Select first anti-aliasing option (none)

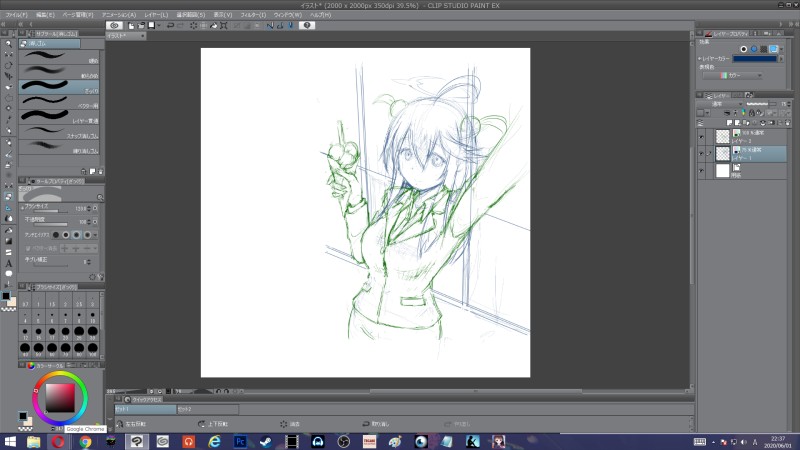tap(56, 235)
